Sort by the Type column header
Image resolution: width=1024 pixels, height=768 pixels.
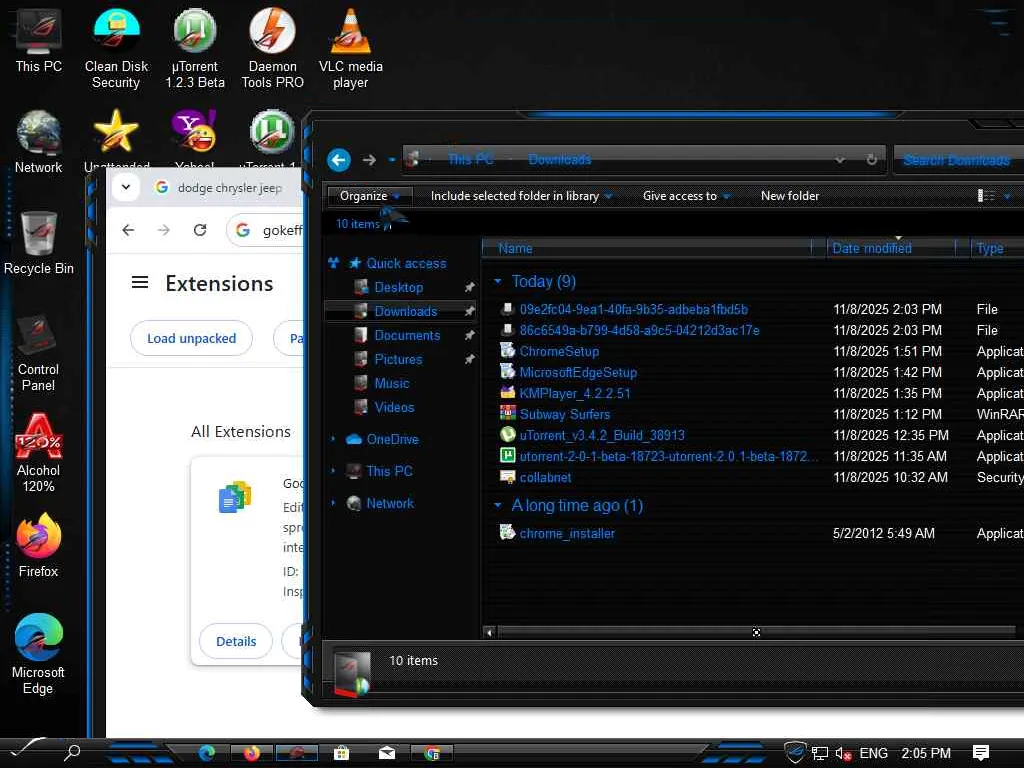click(996, 248)
